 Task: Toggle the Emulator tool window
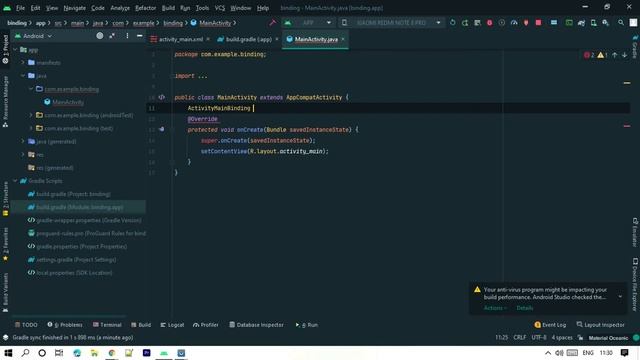[635, 233]
